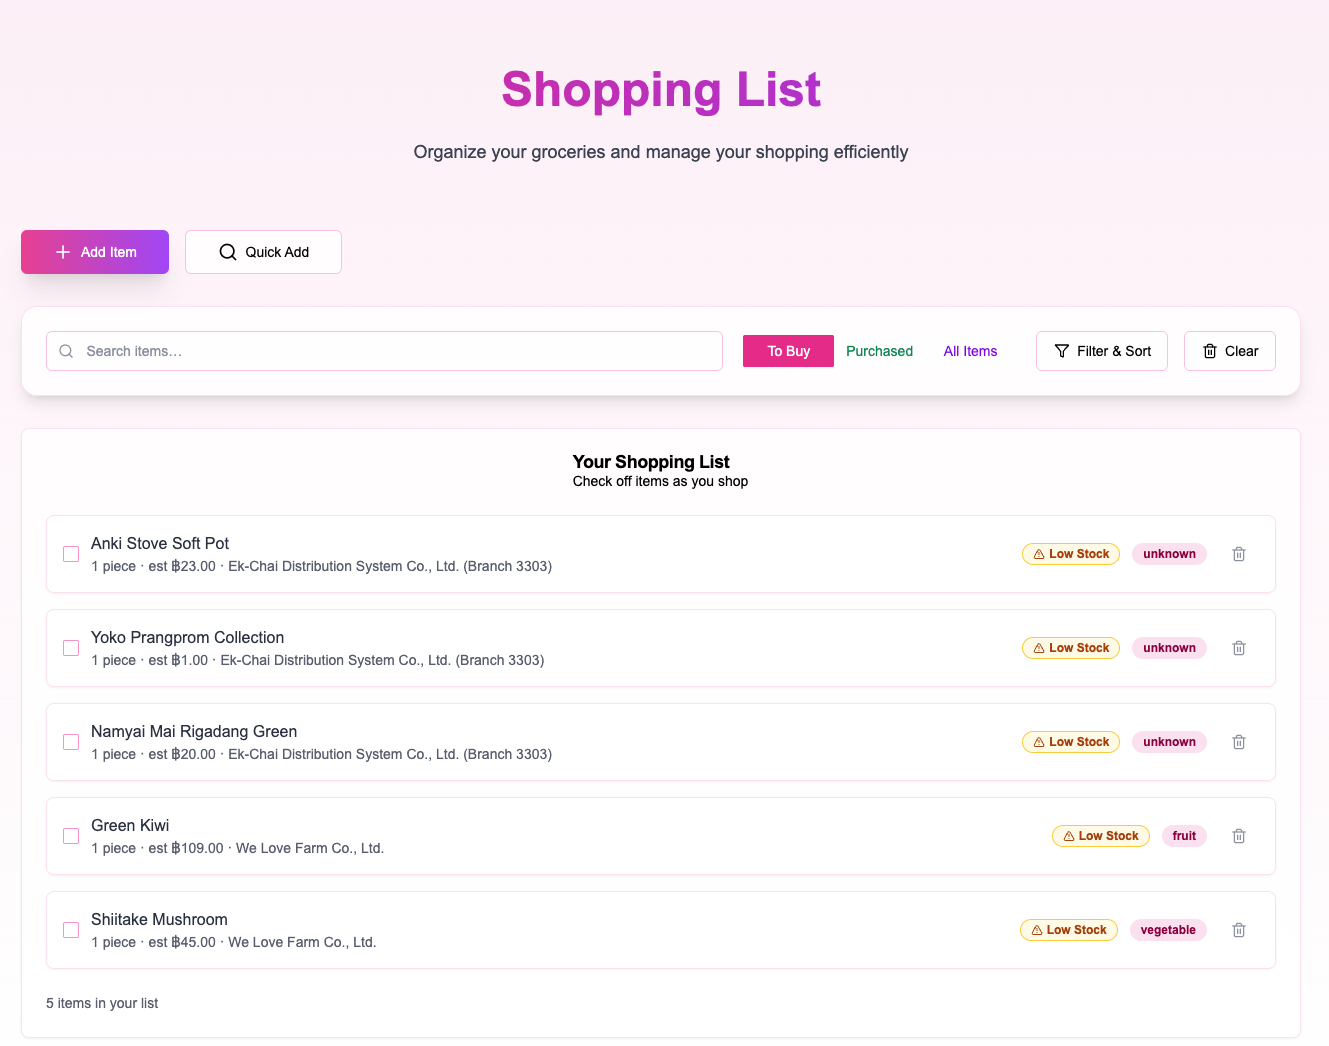
Task: Delete the Shiitake Mushroom item
Action: 1239,930
